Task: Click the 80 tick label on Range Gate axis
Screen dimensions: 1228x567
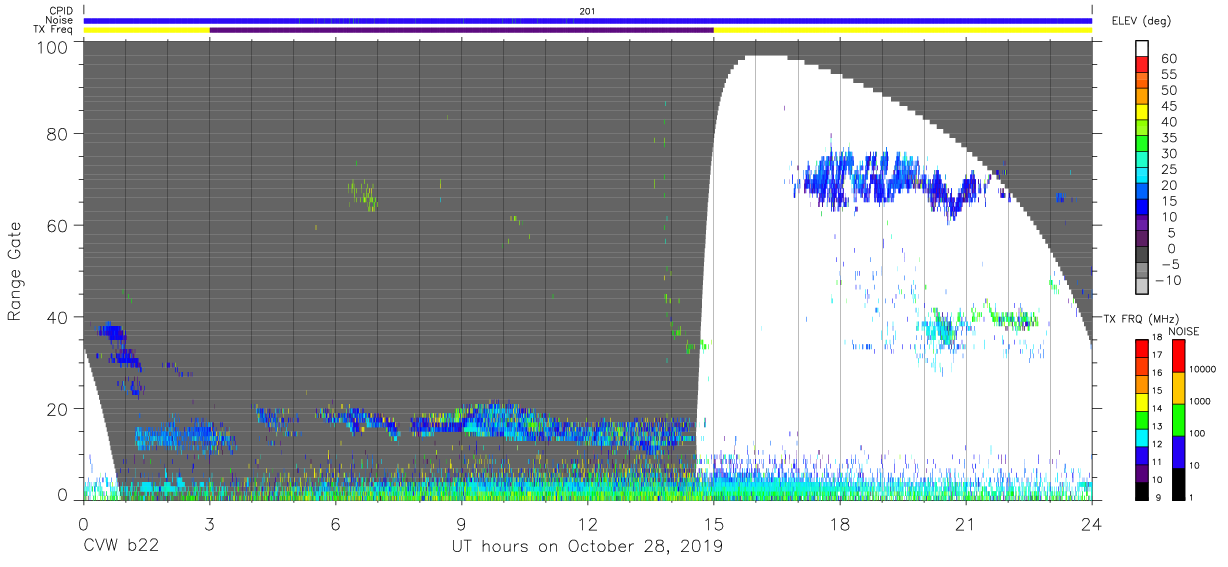Action: [x=58, y=133]
